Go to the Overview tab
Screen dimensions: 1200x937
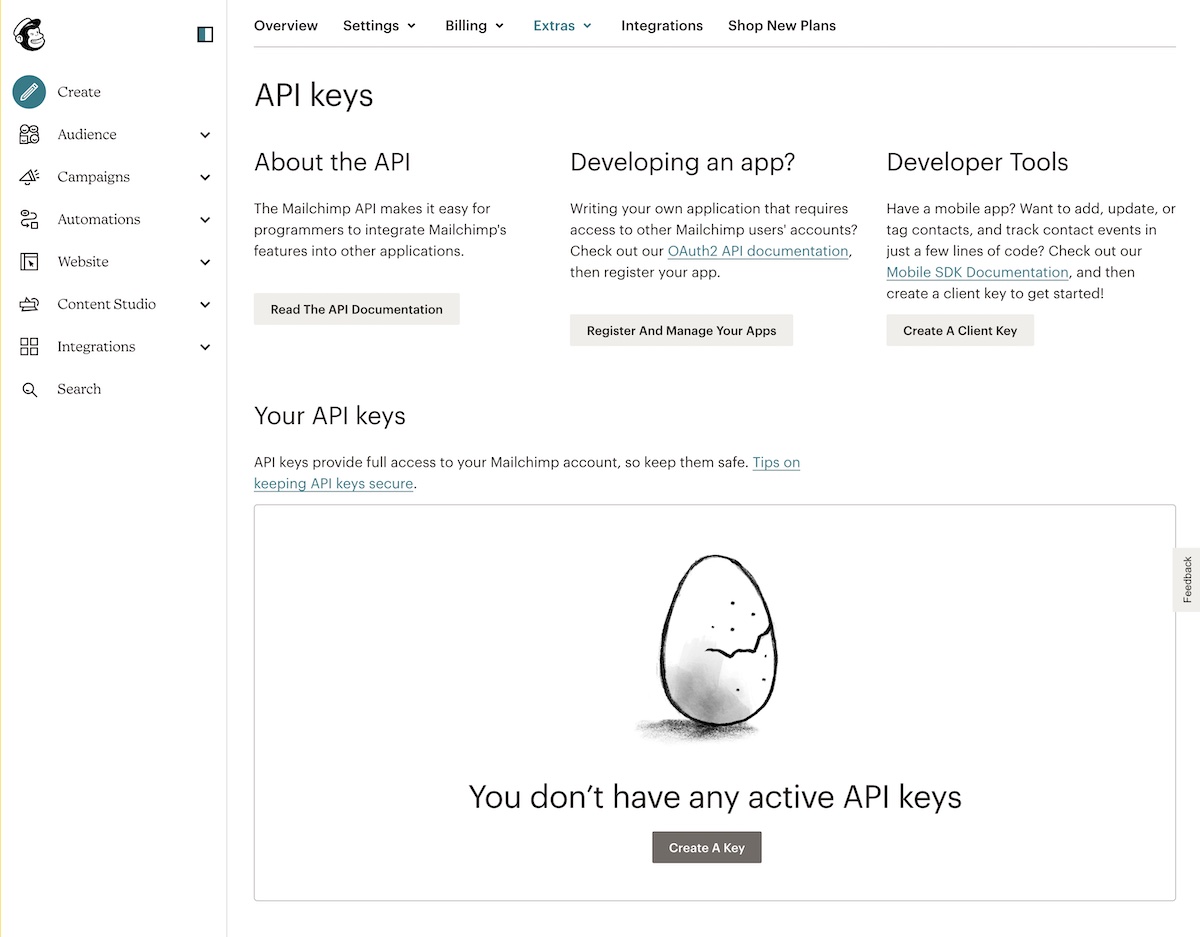[x=286, y=25]
